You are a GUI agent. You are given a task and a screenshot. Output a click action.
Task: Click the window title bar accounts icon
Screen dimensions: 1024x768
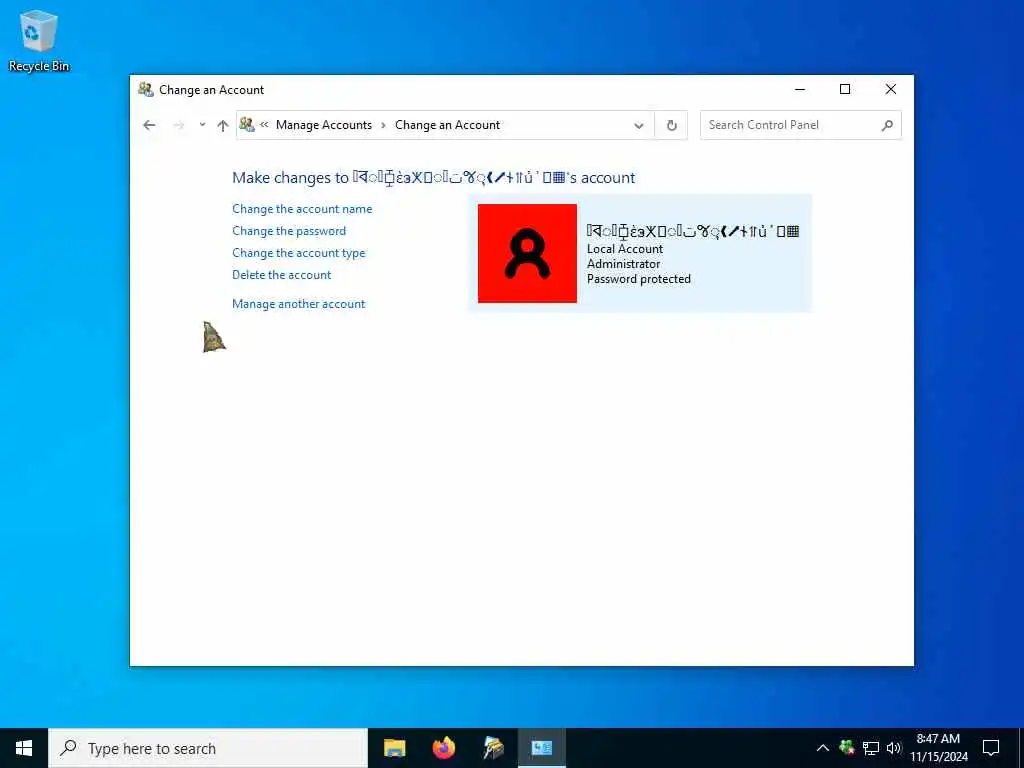[146, 89]
